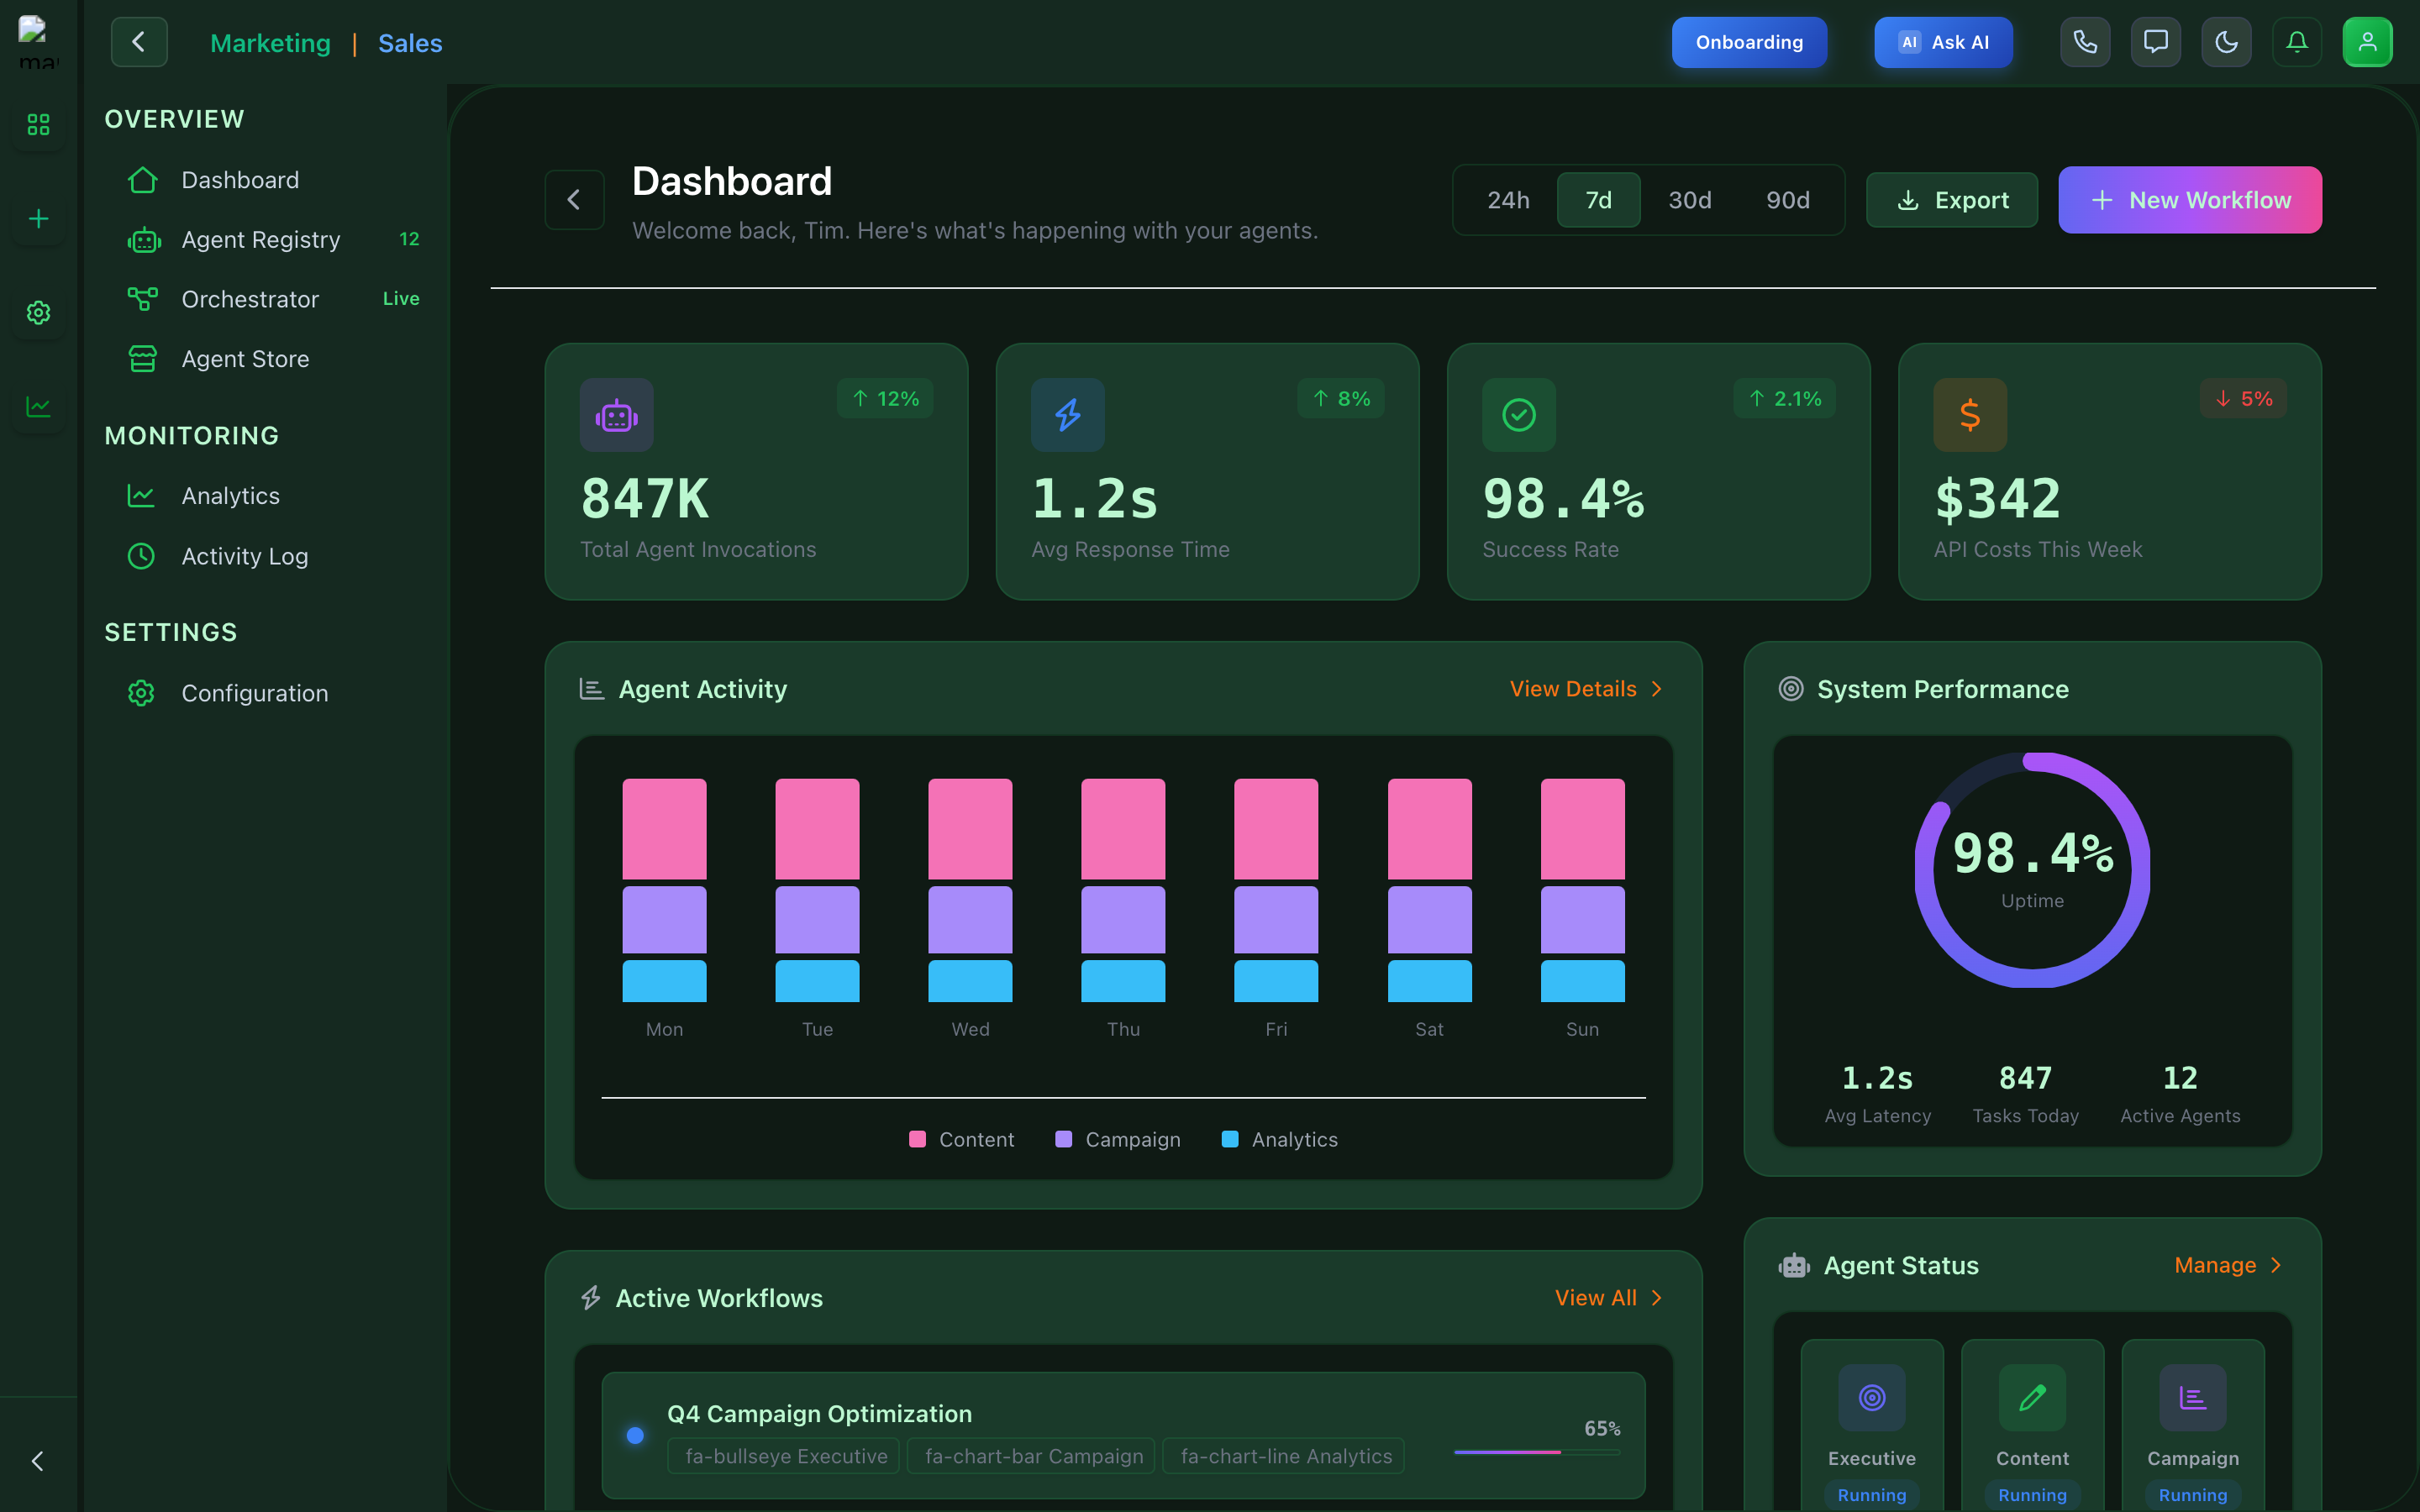Select the 7d time range

coord(1599,200)
